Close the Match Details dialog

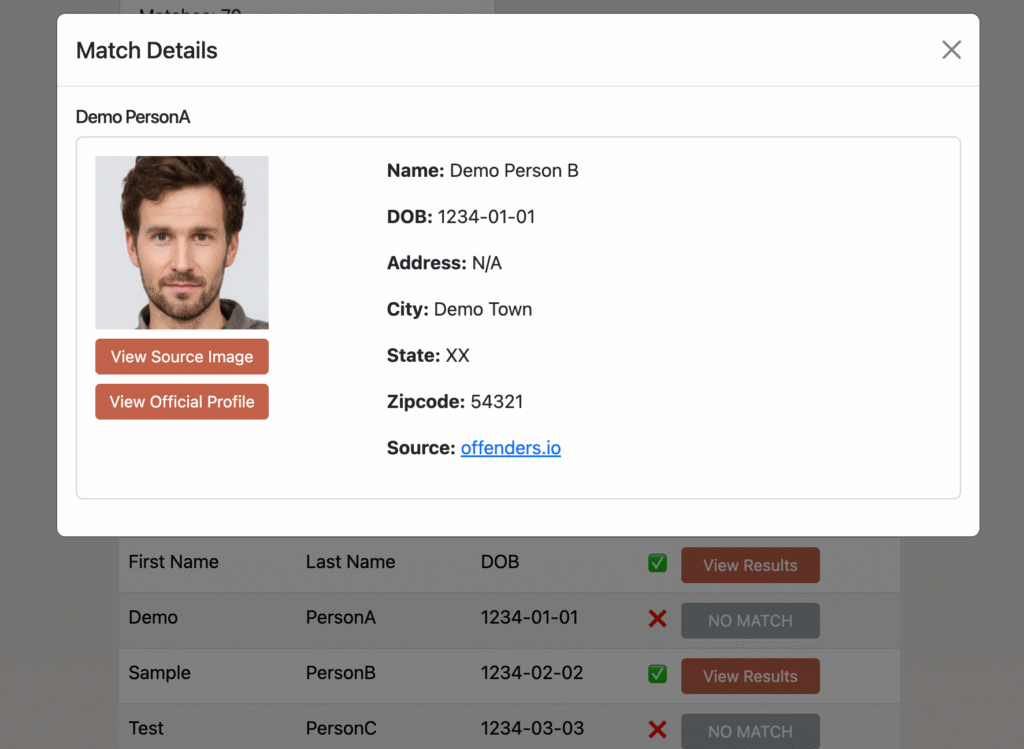click(x=951, y=50)
